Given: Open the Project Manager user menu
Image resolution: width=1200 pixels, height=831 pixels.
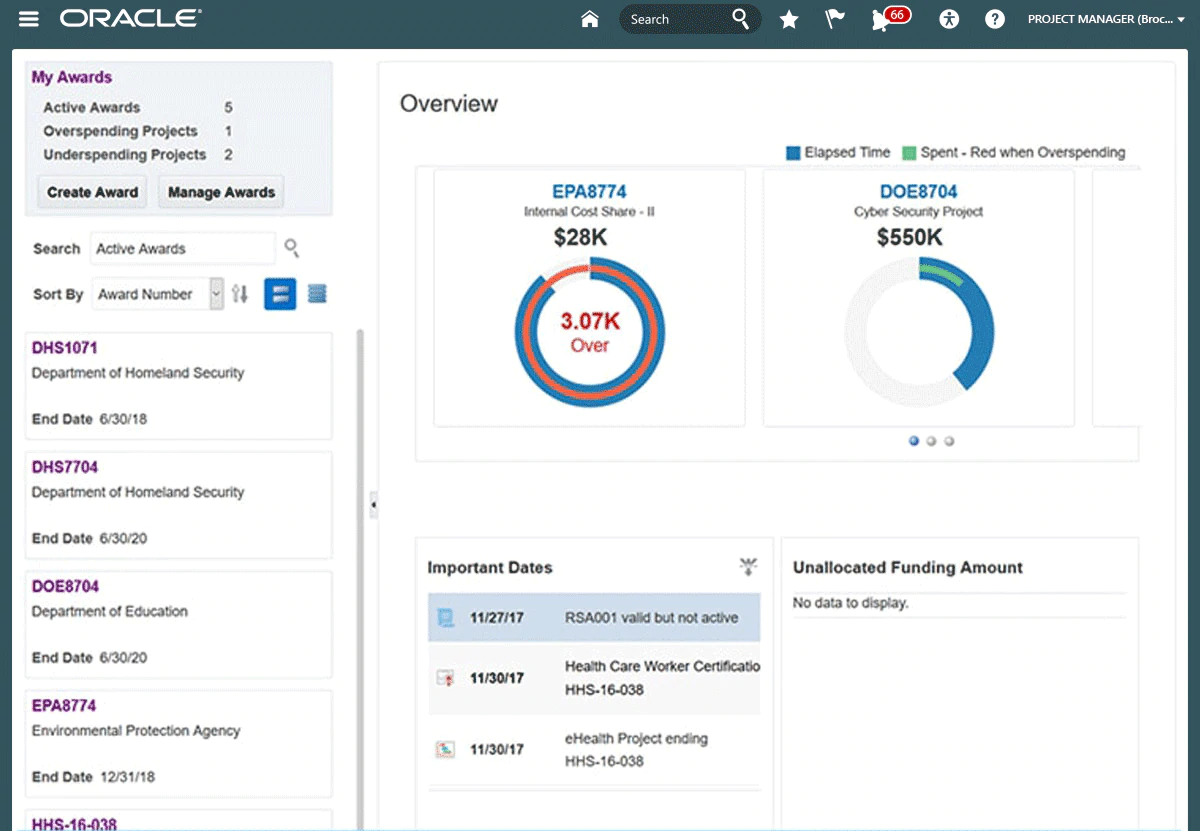Looking at the screenshot, I should [x=1106, y=19].
